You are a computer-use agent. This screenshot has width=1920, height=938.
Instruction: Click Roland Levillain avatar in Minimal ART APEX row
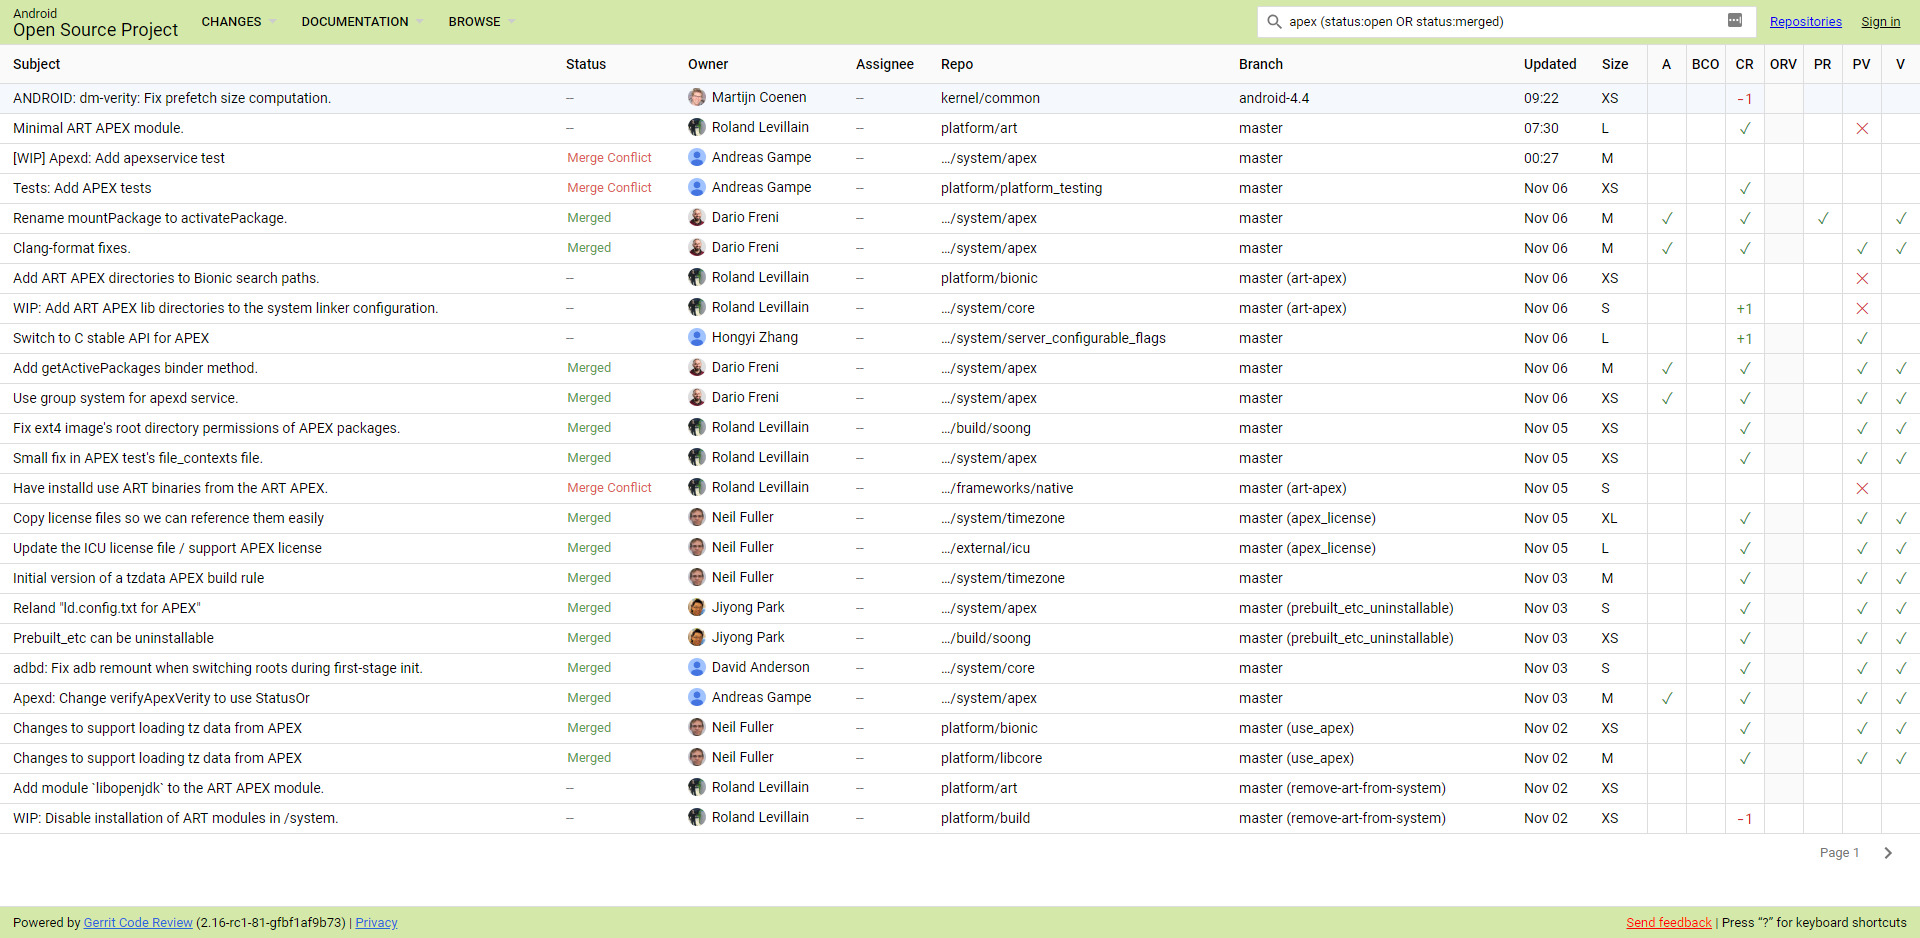click(697, 127)
